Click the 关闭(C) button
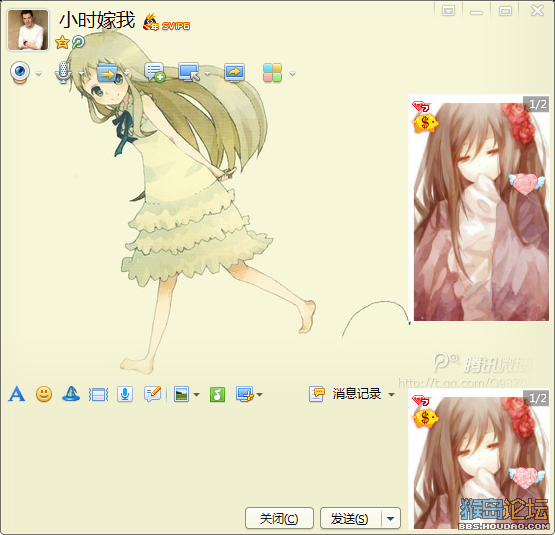 (x=279, y=518)
